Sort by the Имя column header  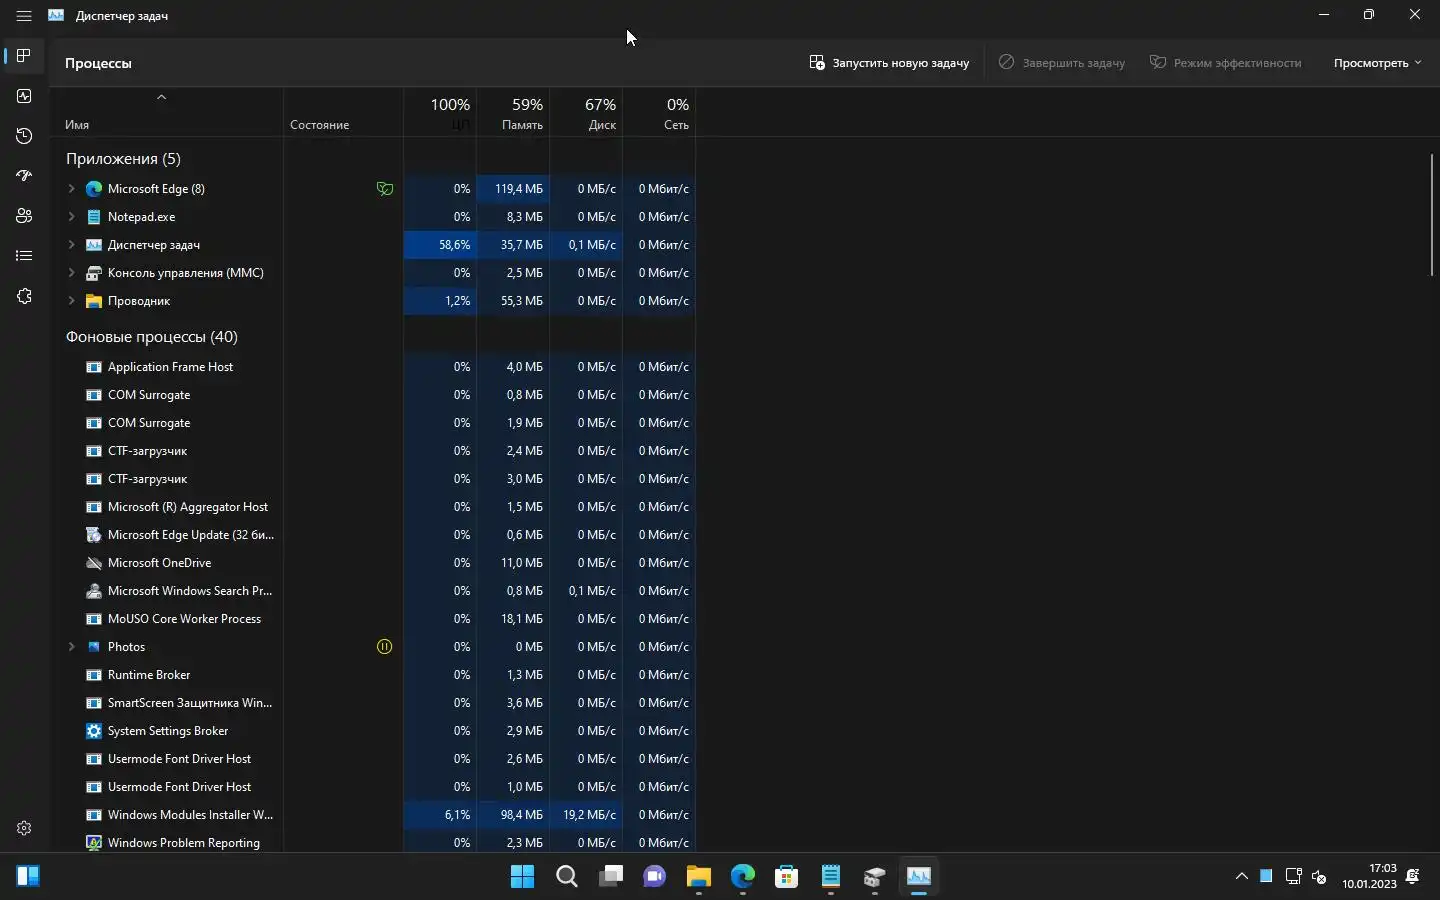167,112
